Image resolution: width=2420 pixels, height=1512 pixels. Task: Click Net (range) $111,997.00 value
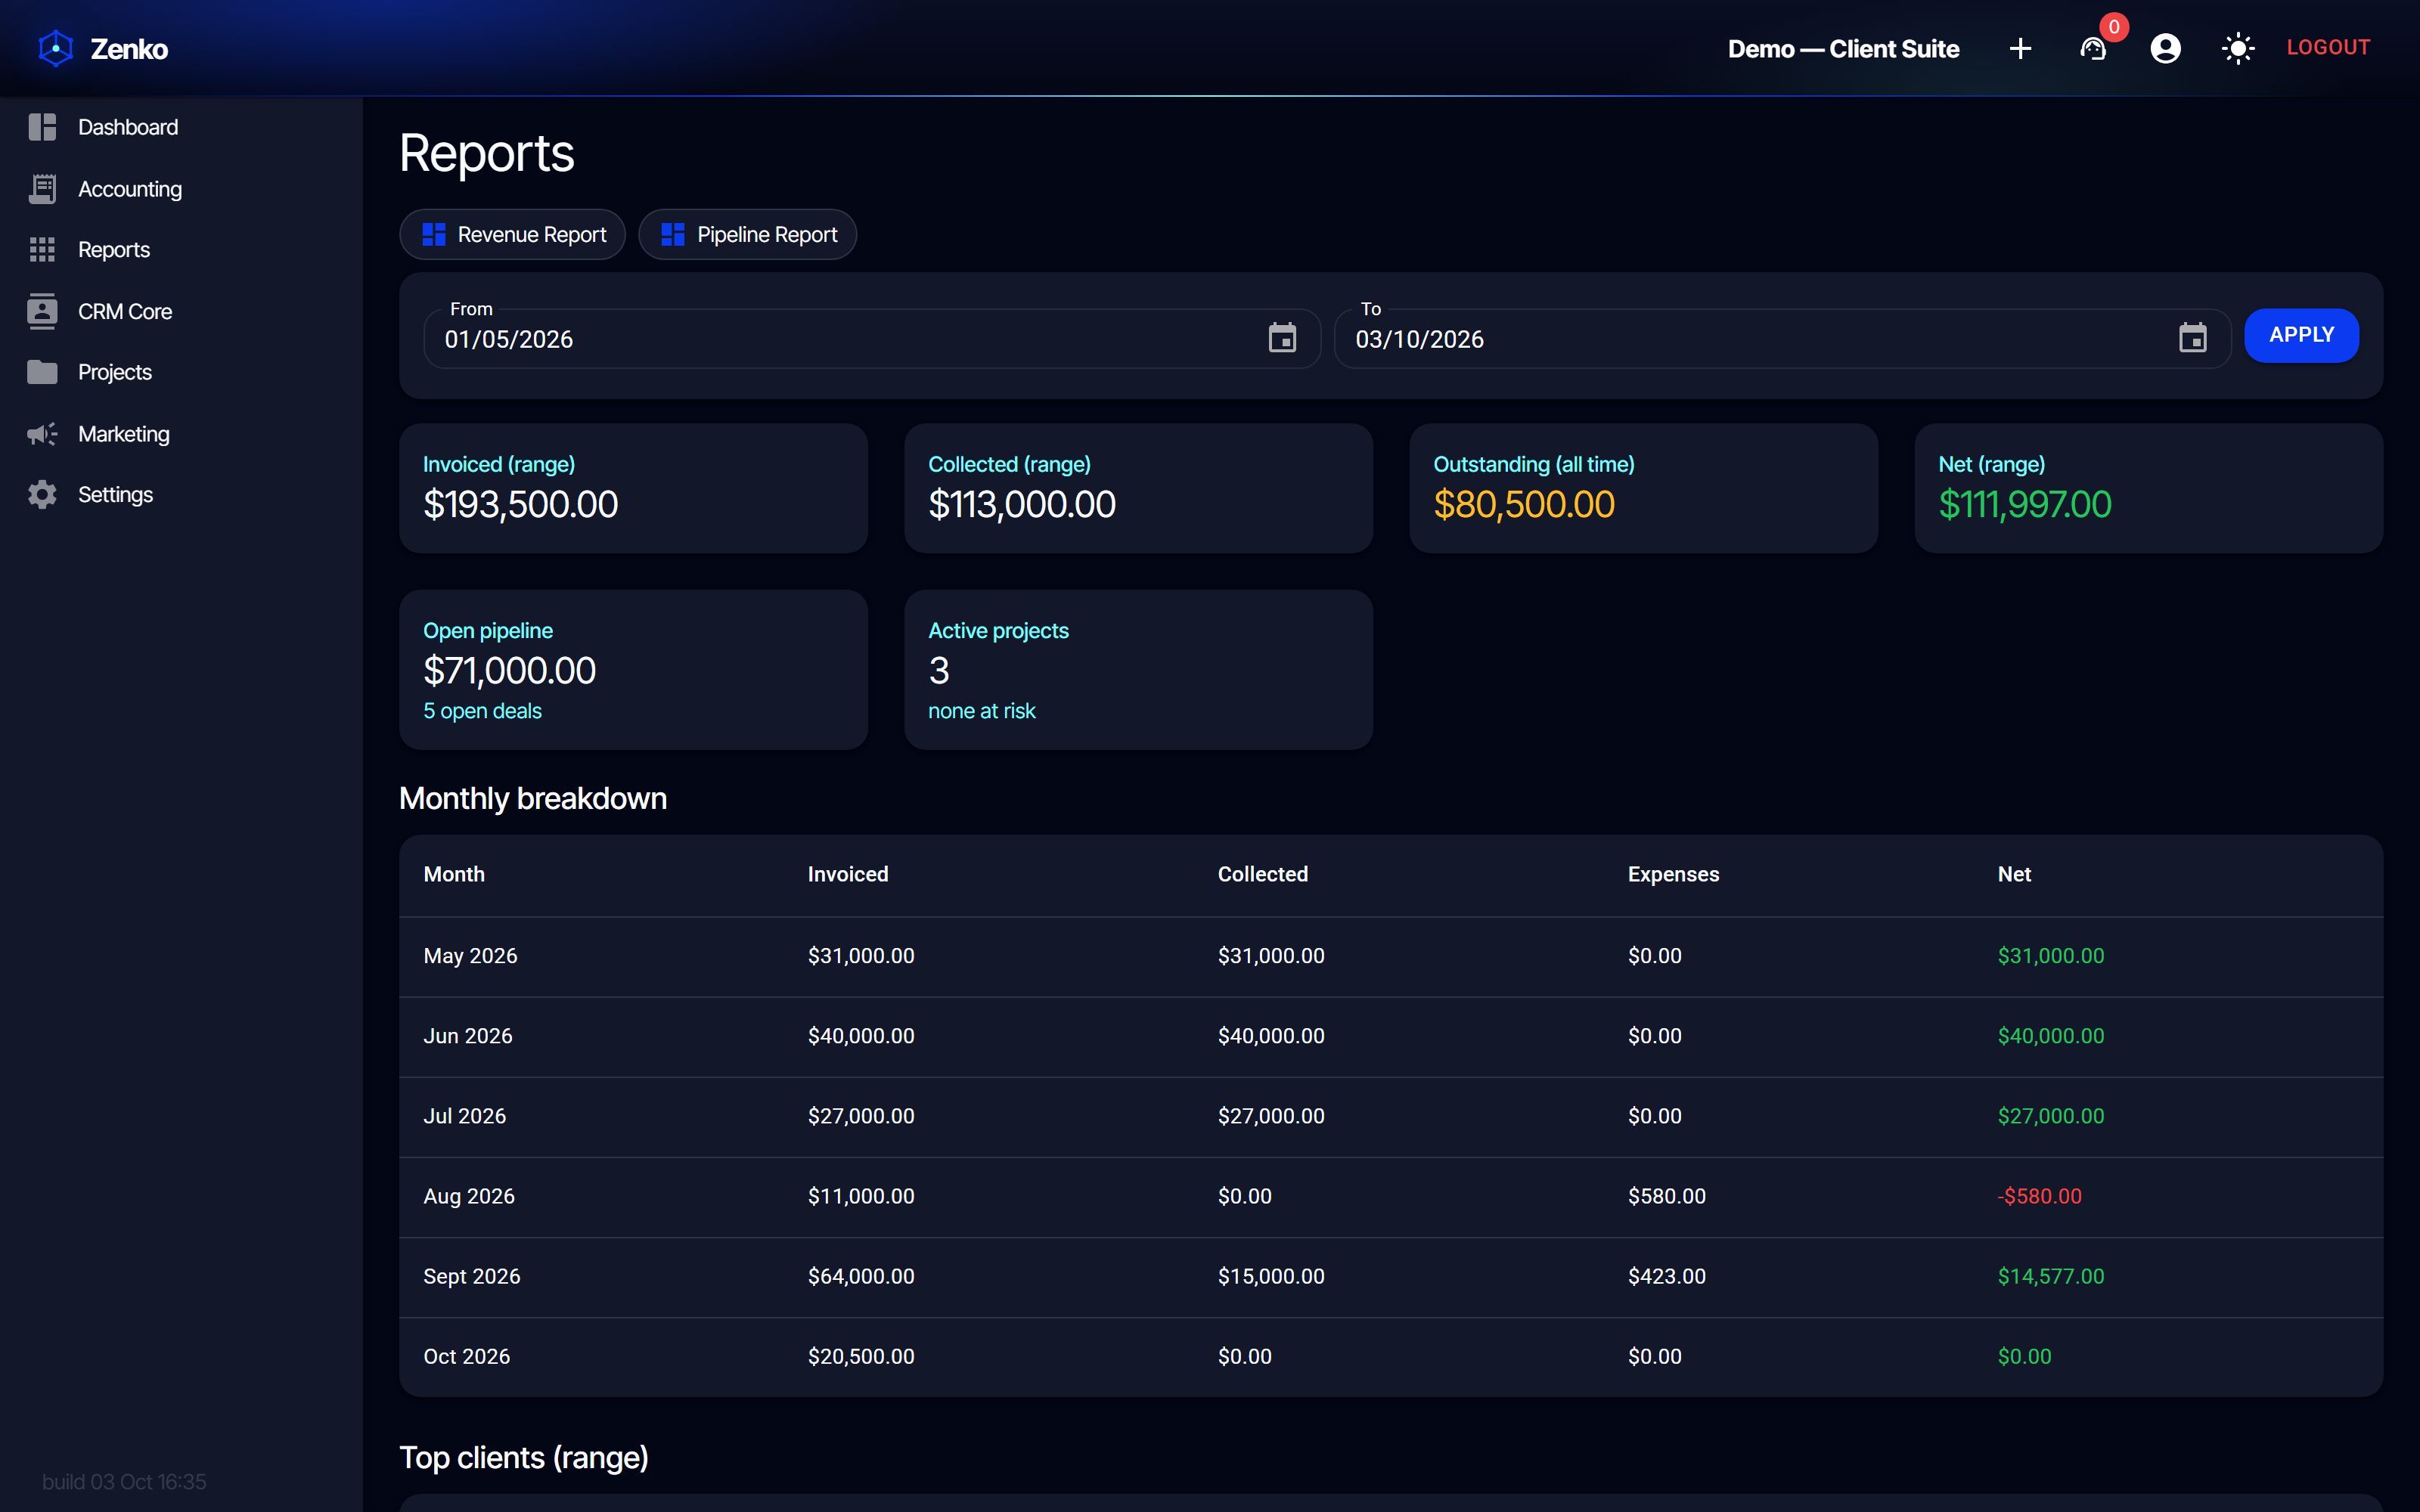(x=2024, y=504)
